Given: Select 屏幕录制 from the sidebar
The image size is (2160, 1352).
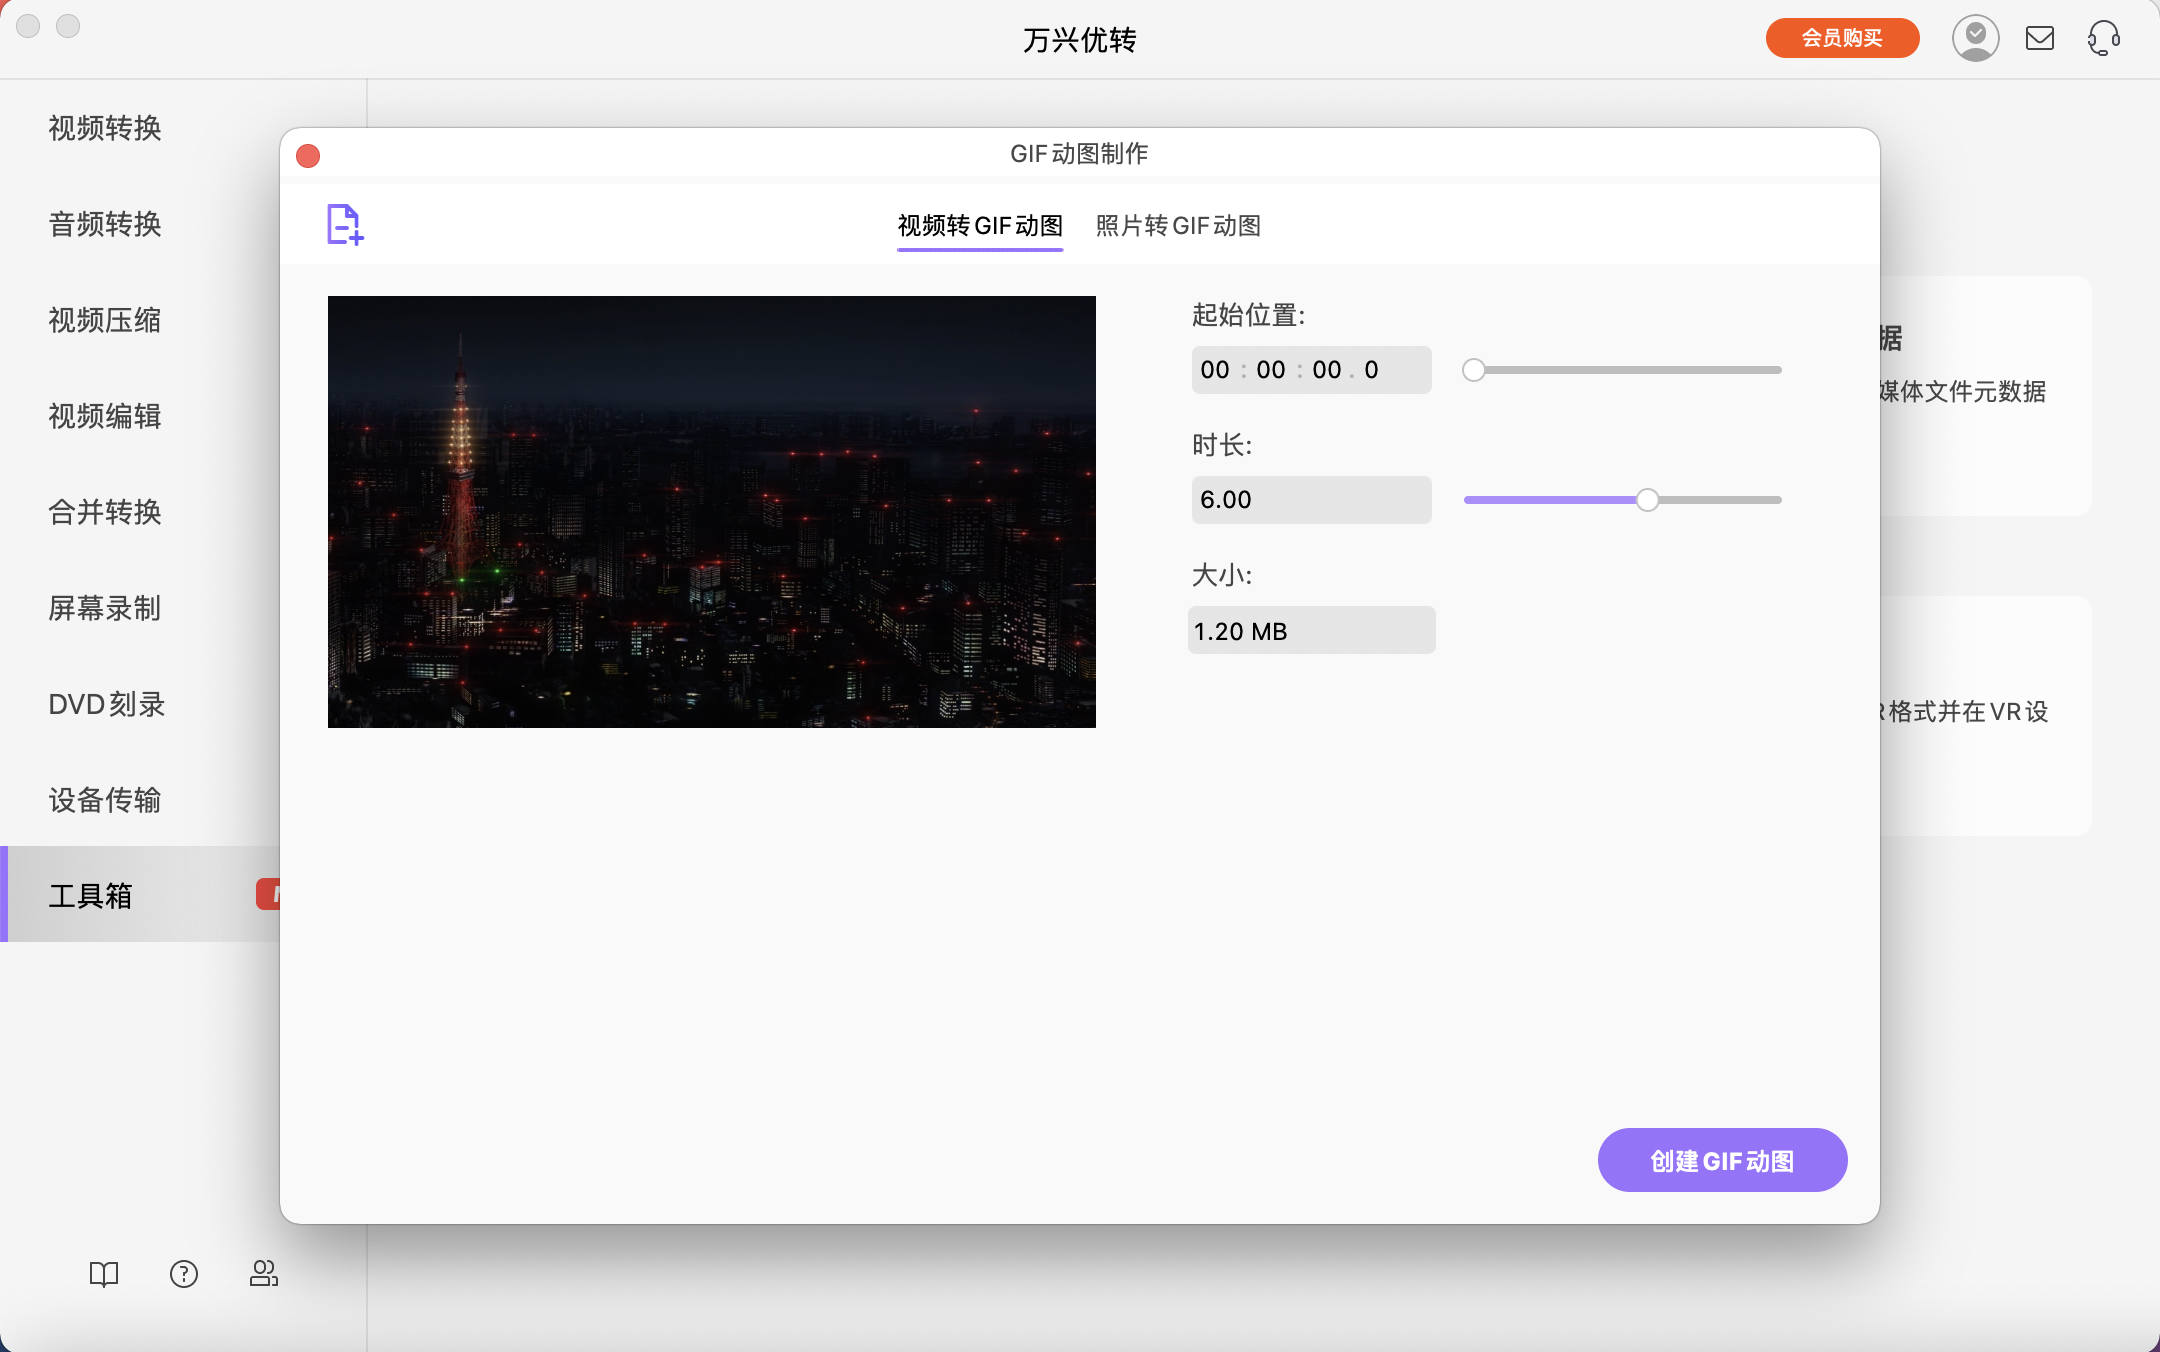Looking at the screenshot, I should [104, 608].
